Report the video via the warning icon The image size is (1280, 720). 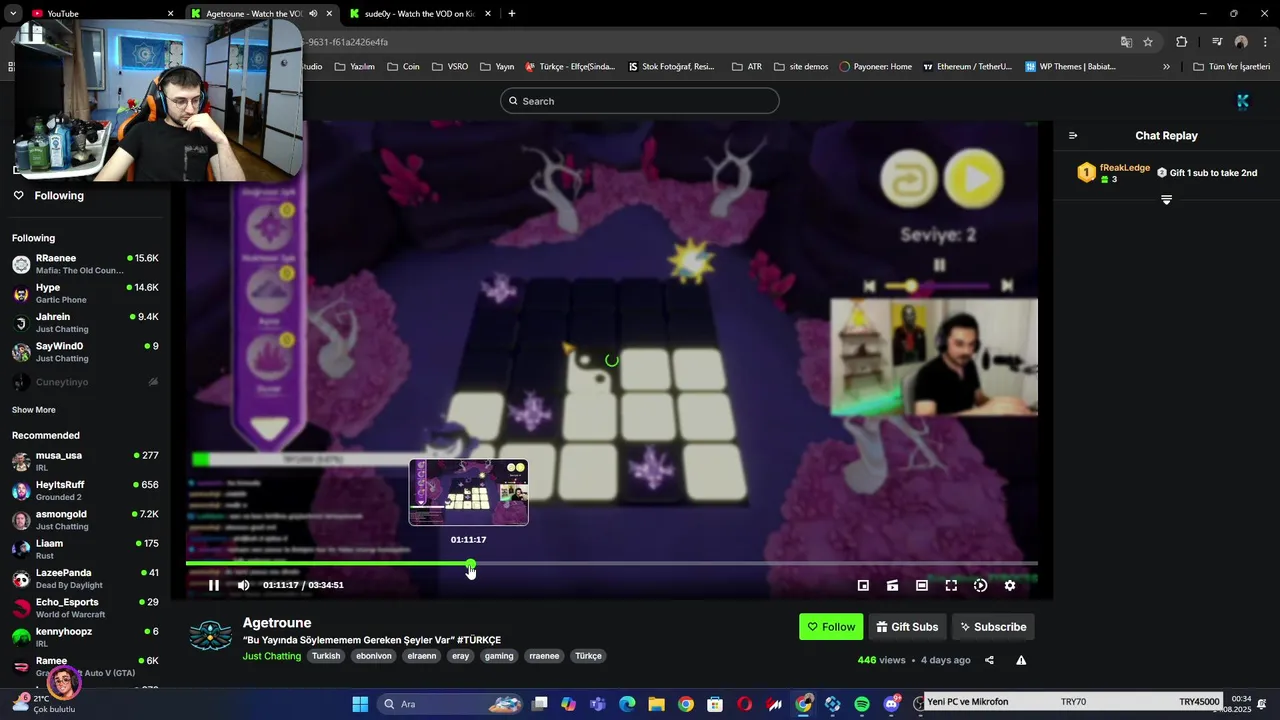point(1021,660)
